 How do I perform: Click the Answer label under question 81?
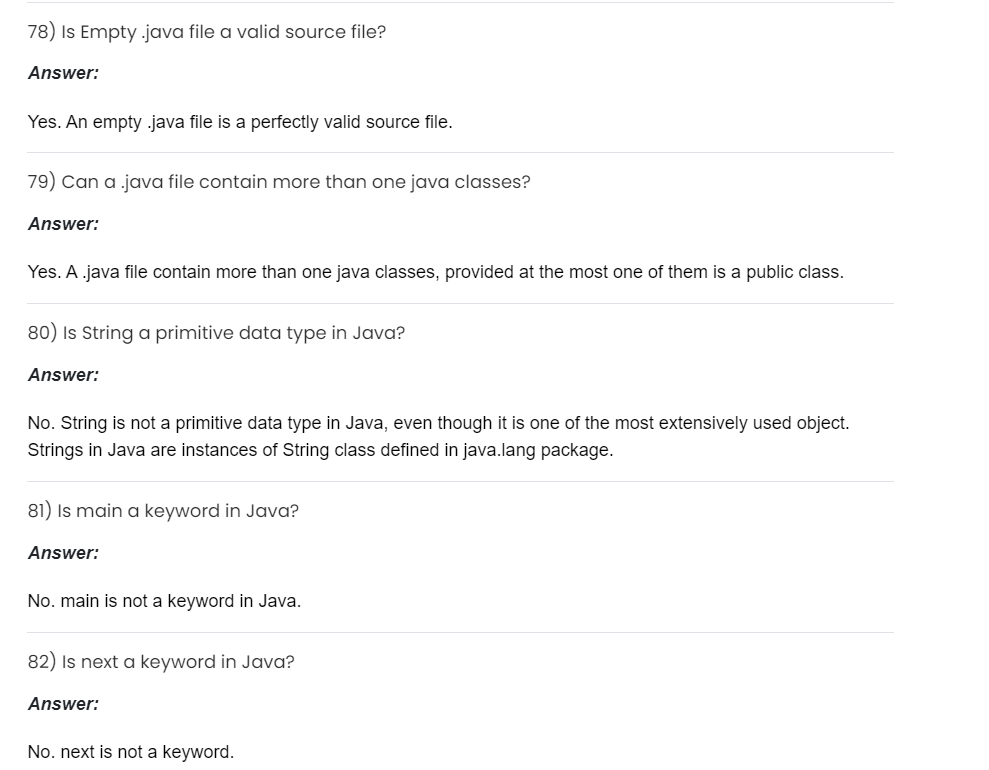pos(63,553)
